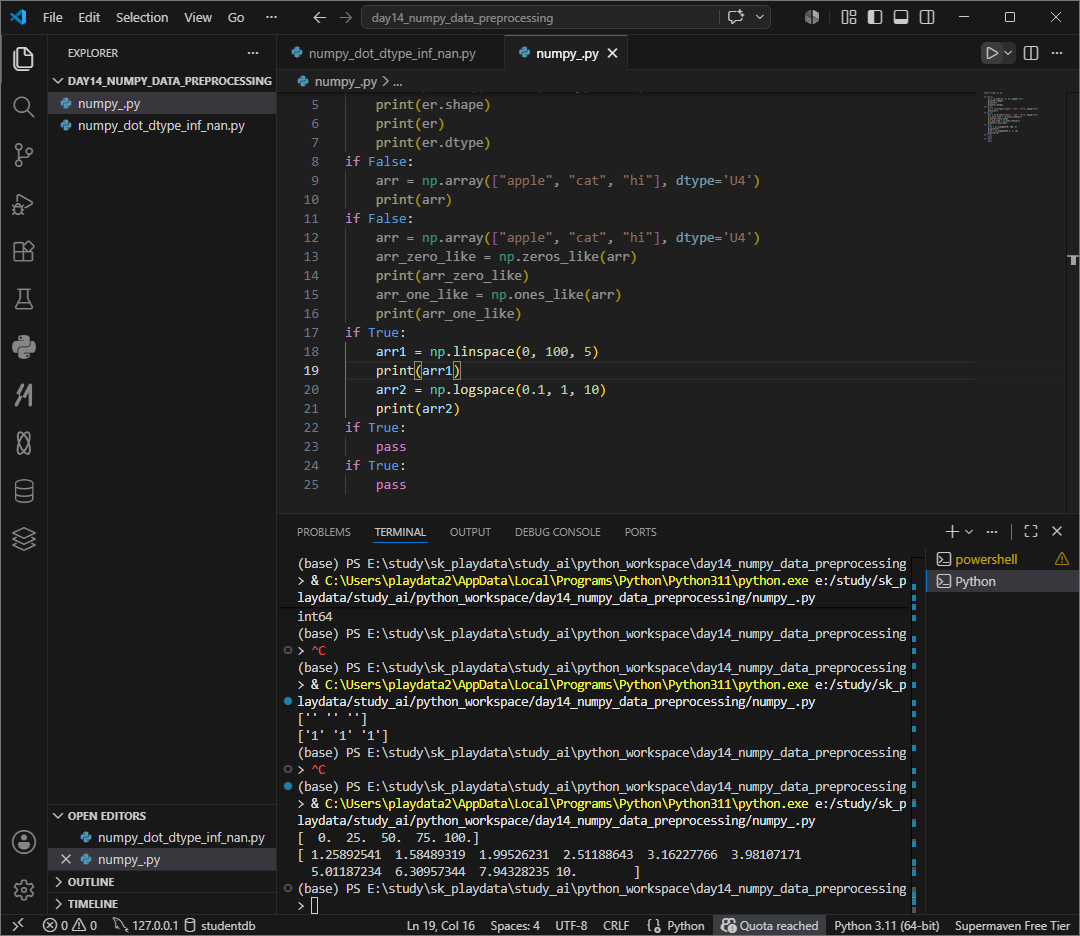The height and width of the screenshot is (936, 1080).
Task: Switch to the OUTPUT panel tab
Action: pyautogui.click(x=470, y=532)
